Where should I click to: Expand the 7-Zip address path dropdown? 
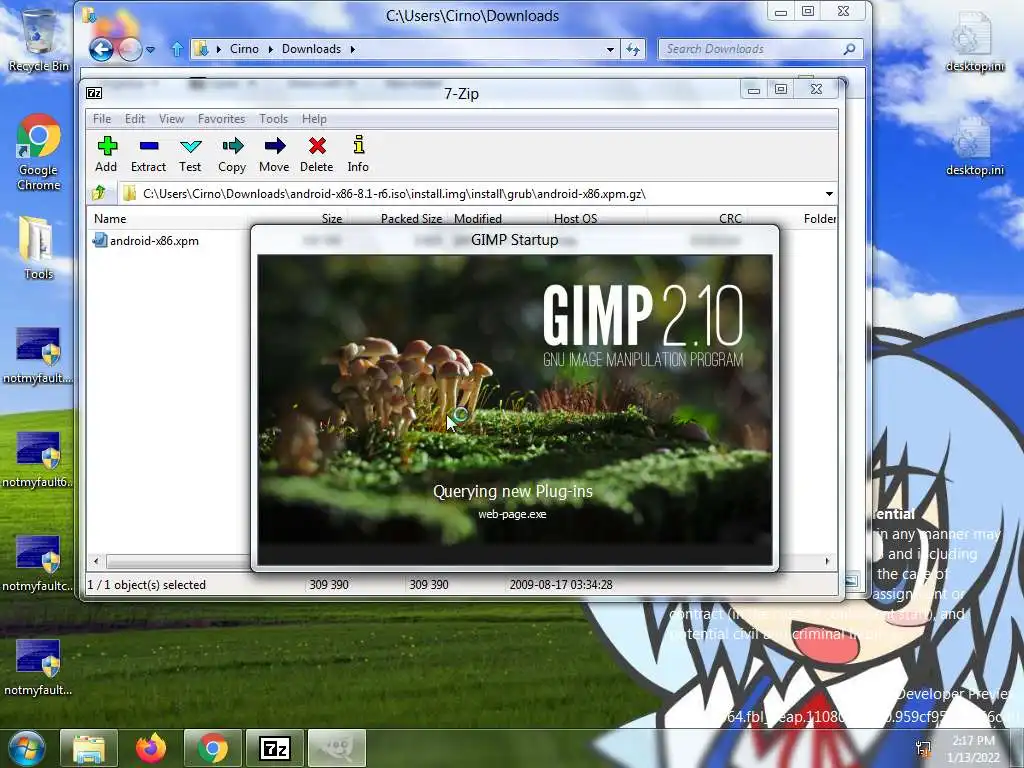[x=829, y=194]
